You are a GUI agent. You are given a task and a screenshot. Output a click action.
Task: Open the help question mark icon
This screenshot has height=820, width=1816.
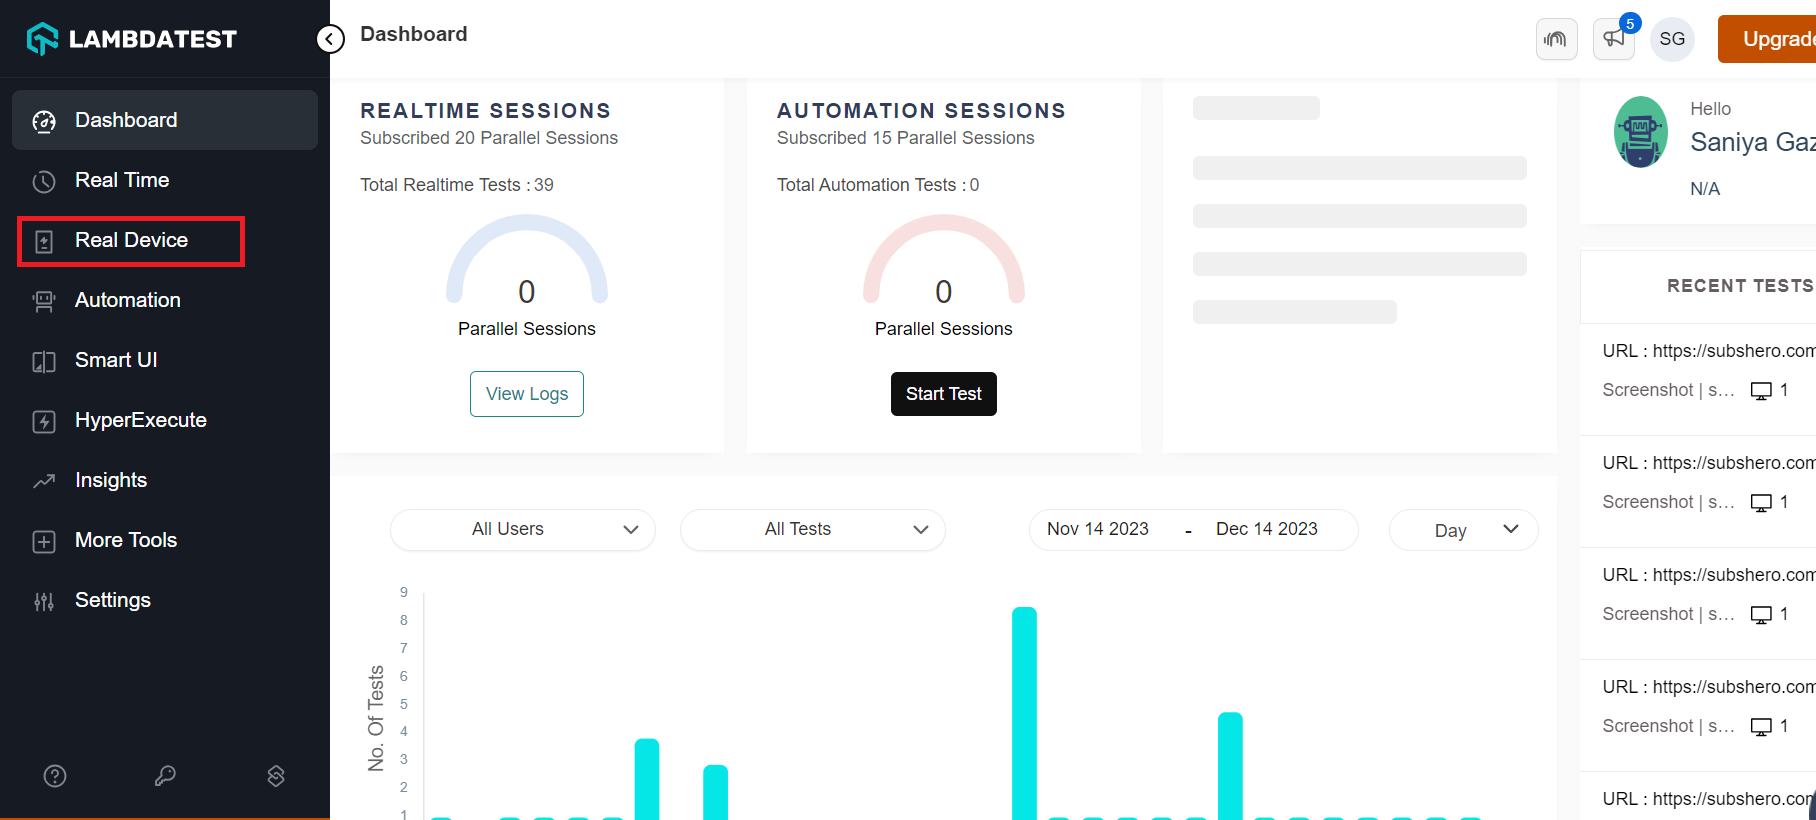[x=55, y=776]
